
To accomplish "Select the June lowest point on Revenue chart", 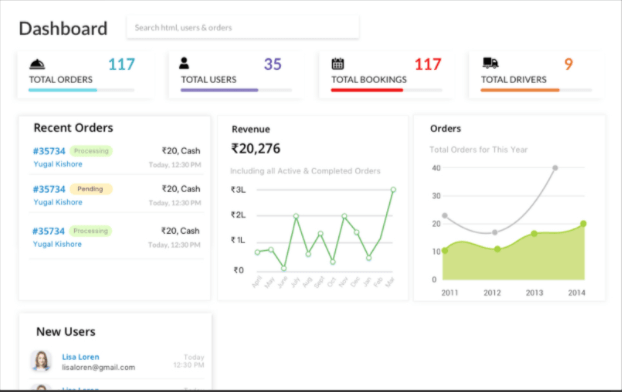I will click(284, 269).
